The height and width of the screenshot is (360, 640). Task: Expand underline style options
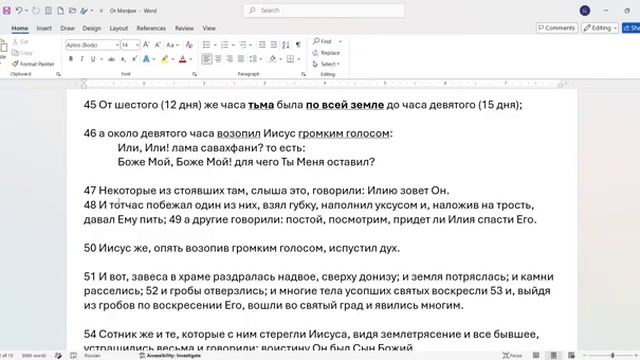[101, 59]
